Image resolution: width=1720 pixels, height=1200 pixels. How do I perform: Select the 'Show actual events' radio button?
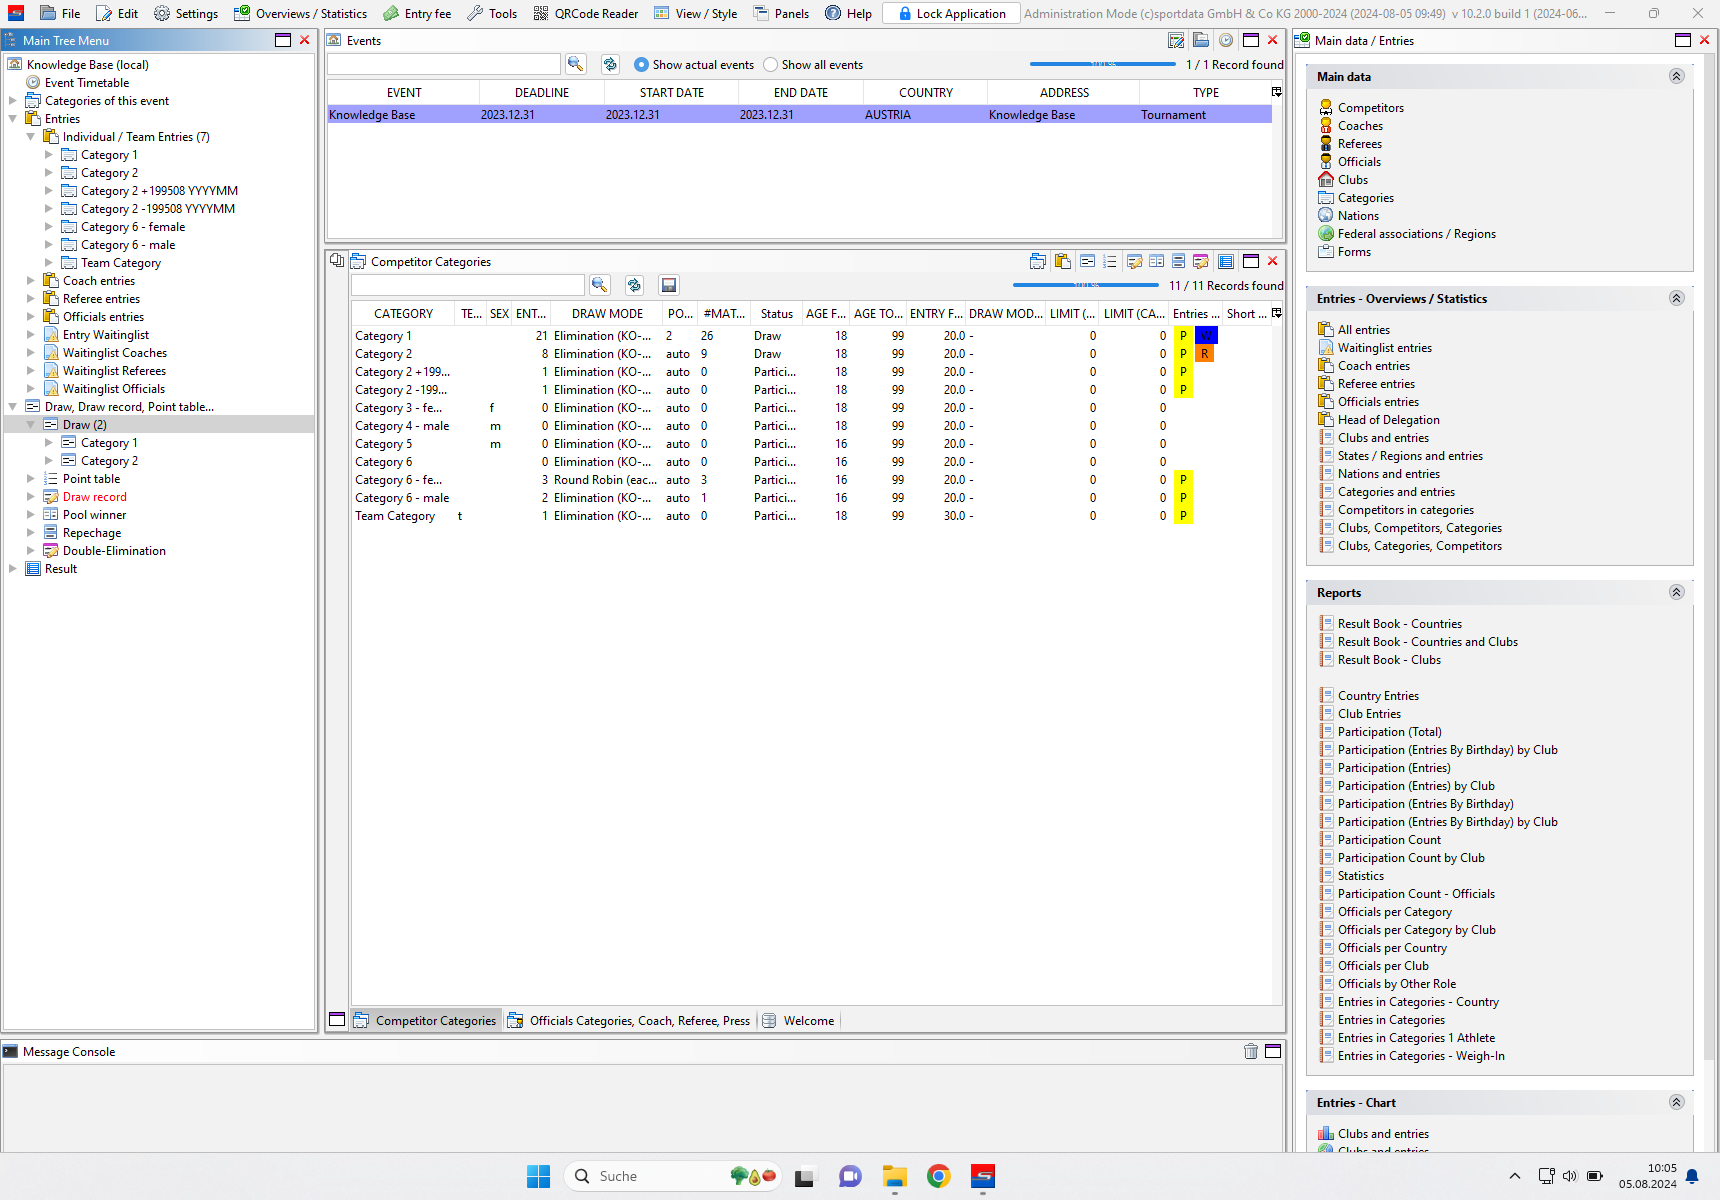[x=641, y=65]
